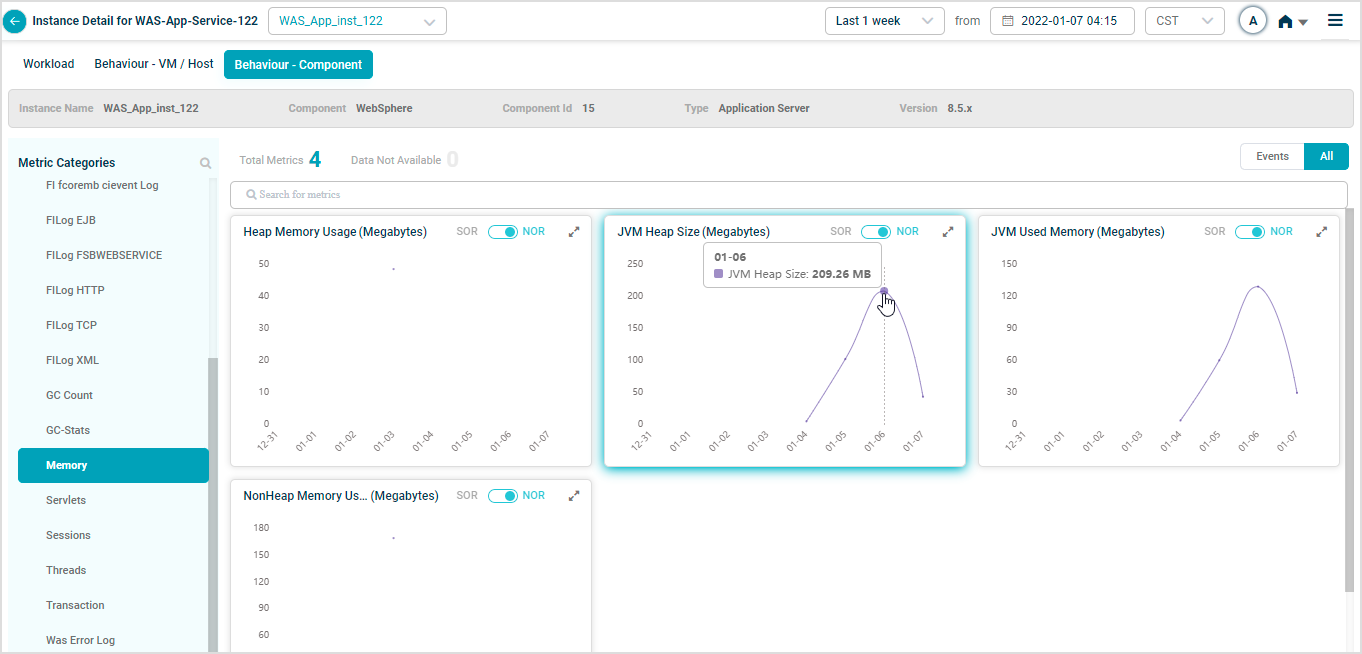Click the Version value 8.5.x
Image resolution: width=1362 pixels, height=654 pixels.
960,108
